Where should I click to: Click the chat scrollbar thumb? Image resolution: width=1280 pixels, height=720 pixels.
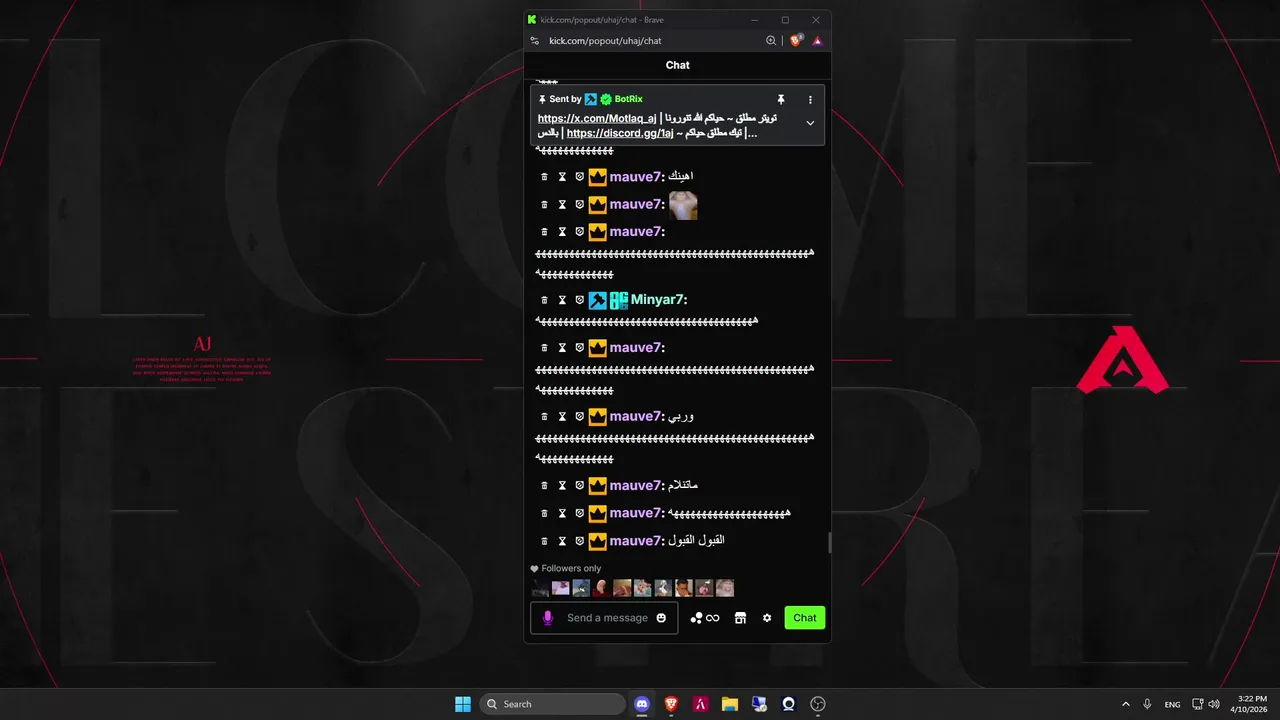tap(828, 543)
